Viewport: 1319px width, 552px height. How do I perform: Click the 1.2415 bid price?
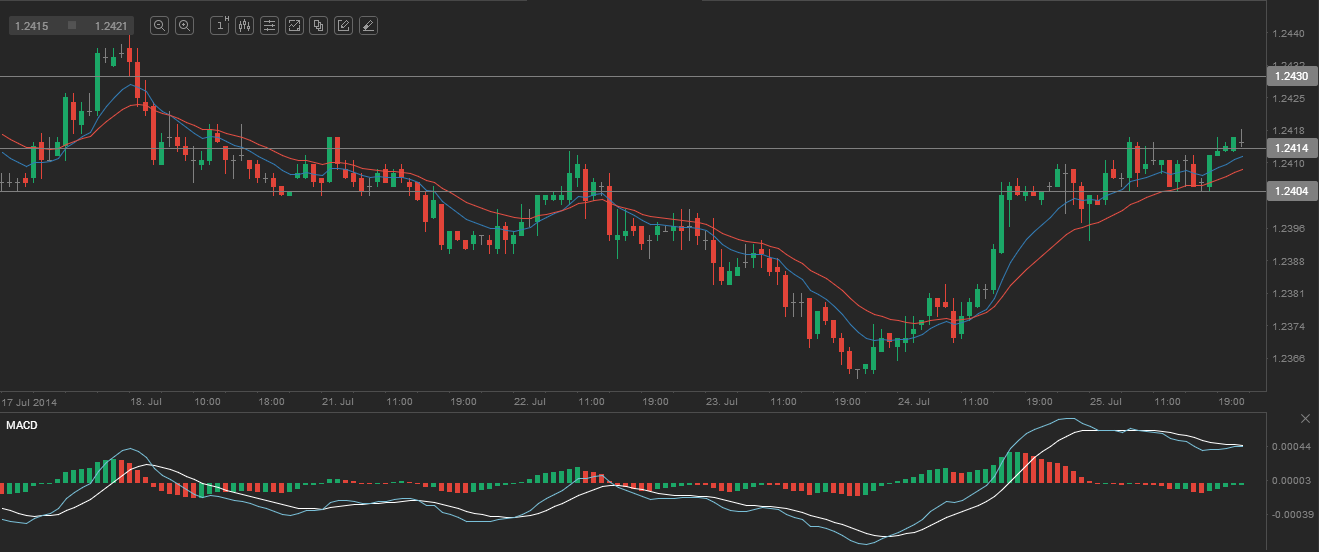(30, 26)
